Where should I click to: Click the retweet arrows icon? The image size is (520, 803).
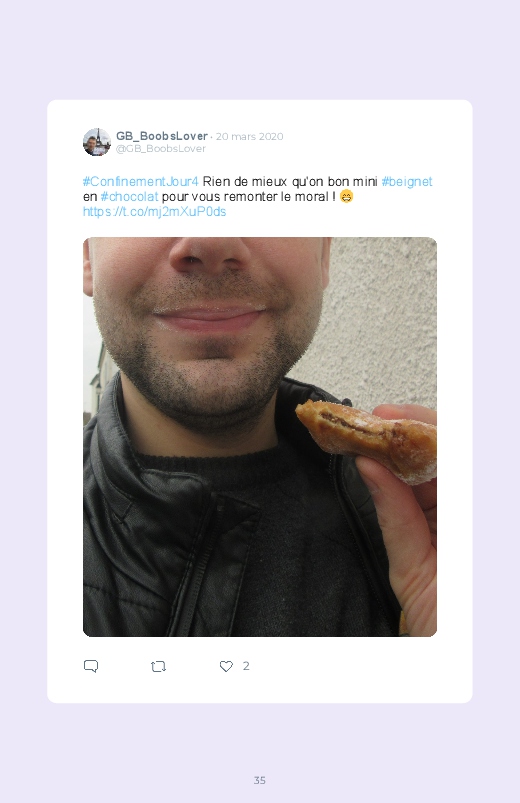click(158, 666)
